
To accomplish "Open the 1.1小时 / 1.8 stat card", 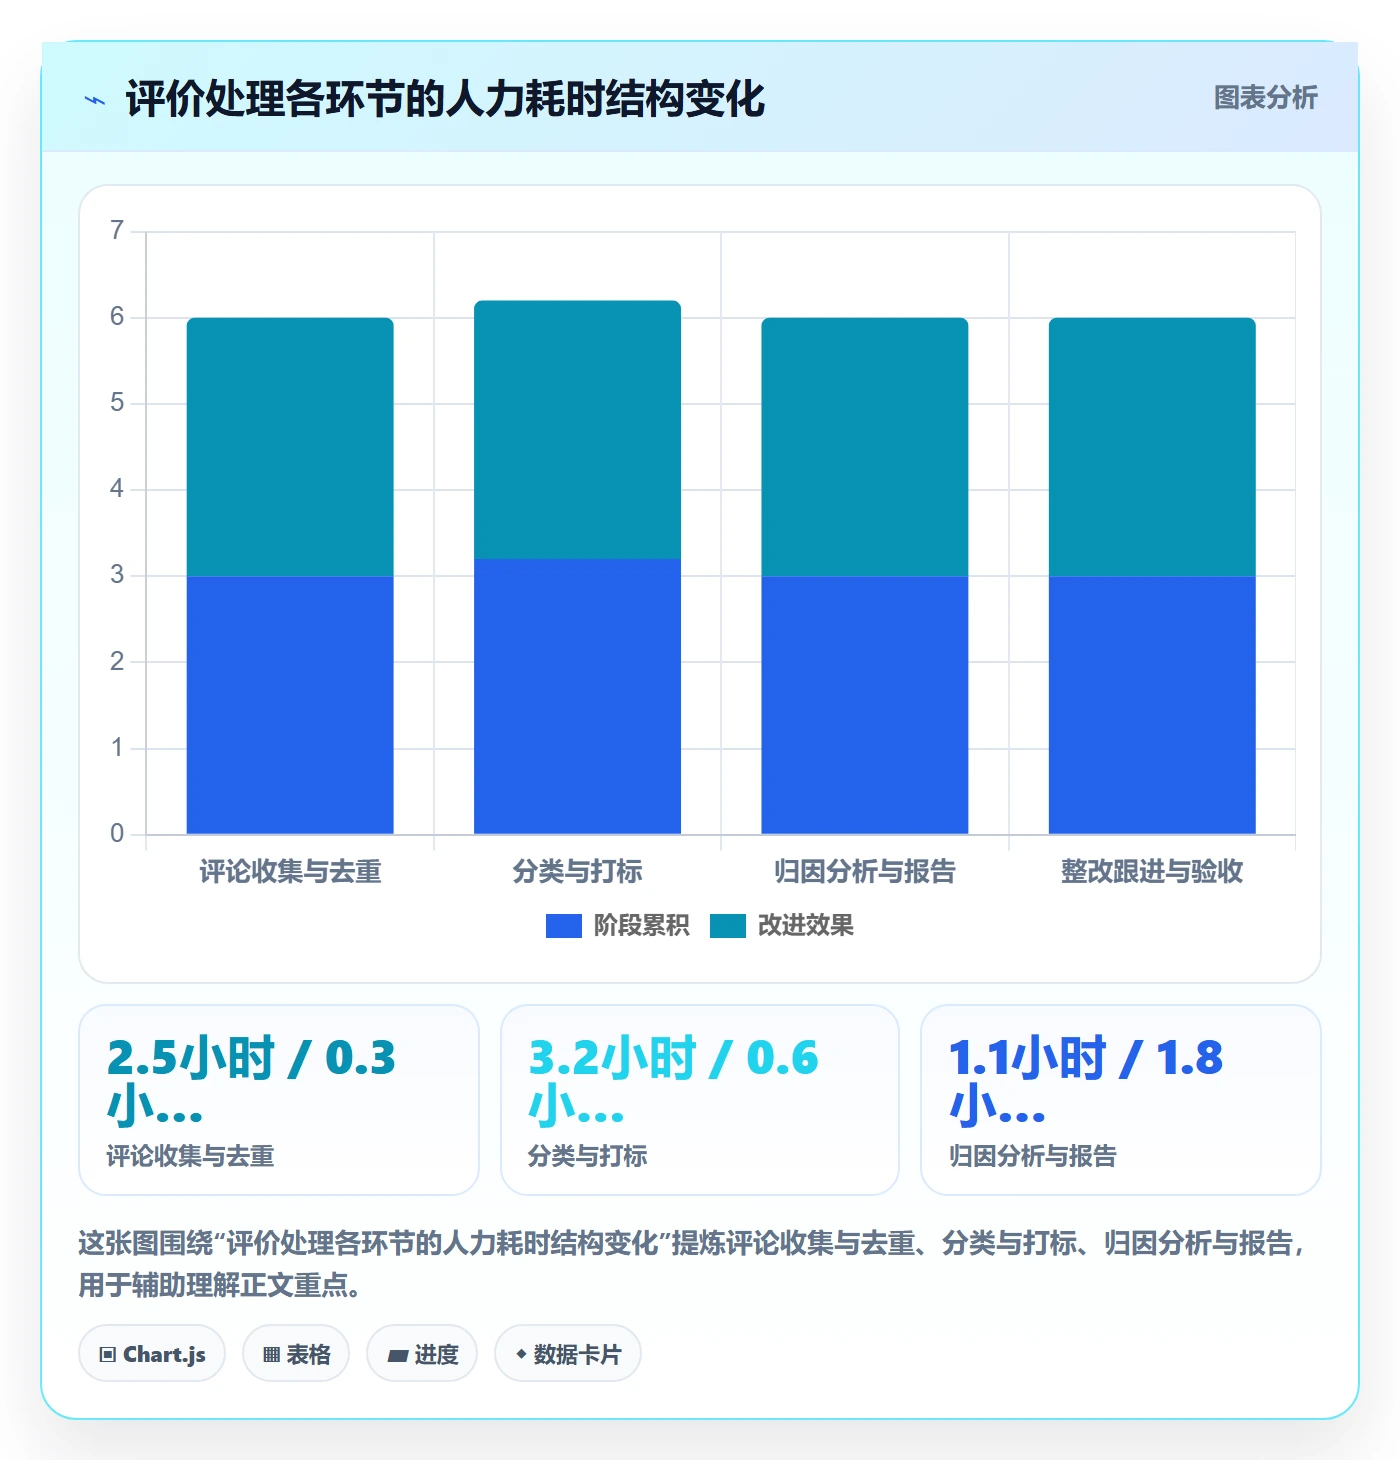I will [1121, 1100].
